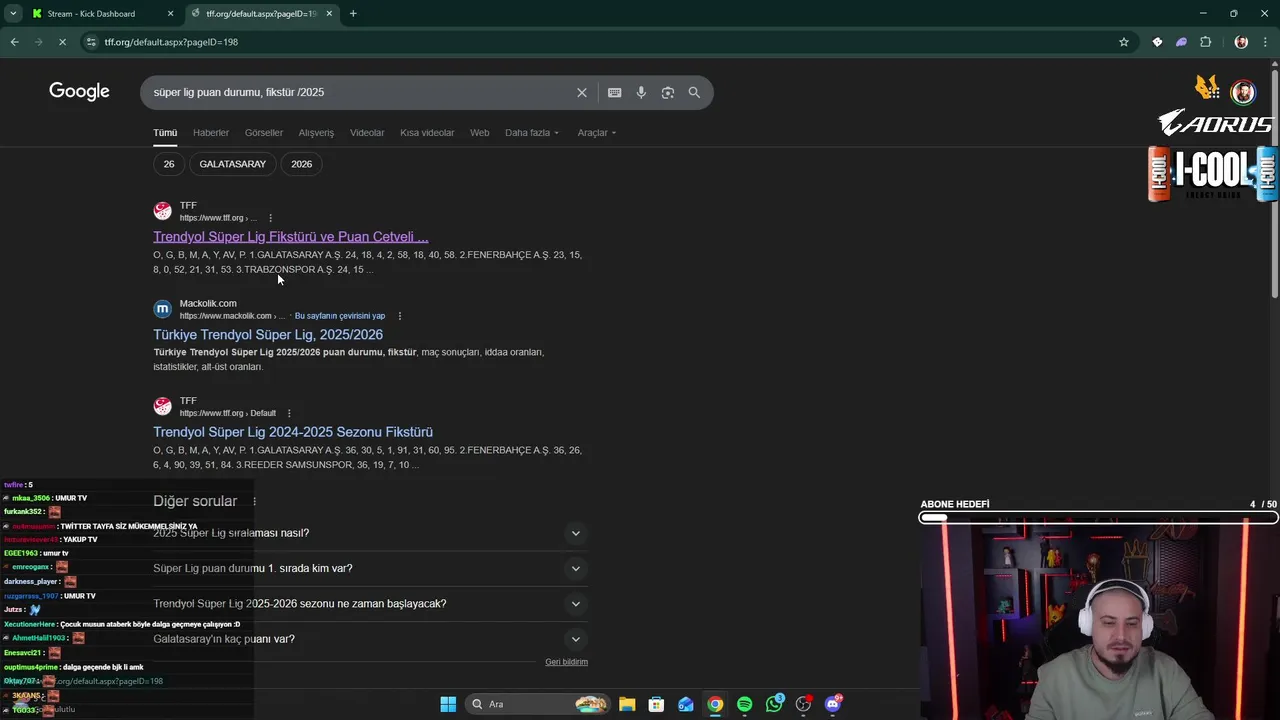Apply the 2026 filter chip
1280x720 pixels.
coord(302,164)
